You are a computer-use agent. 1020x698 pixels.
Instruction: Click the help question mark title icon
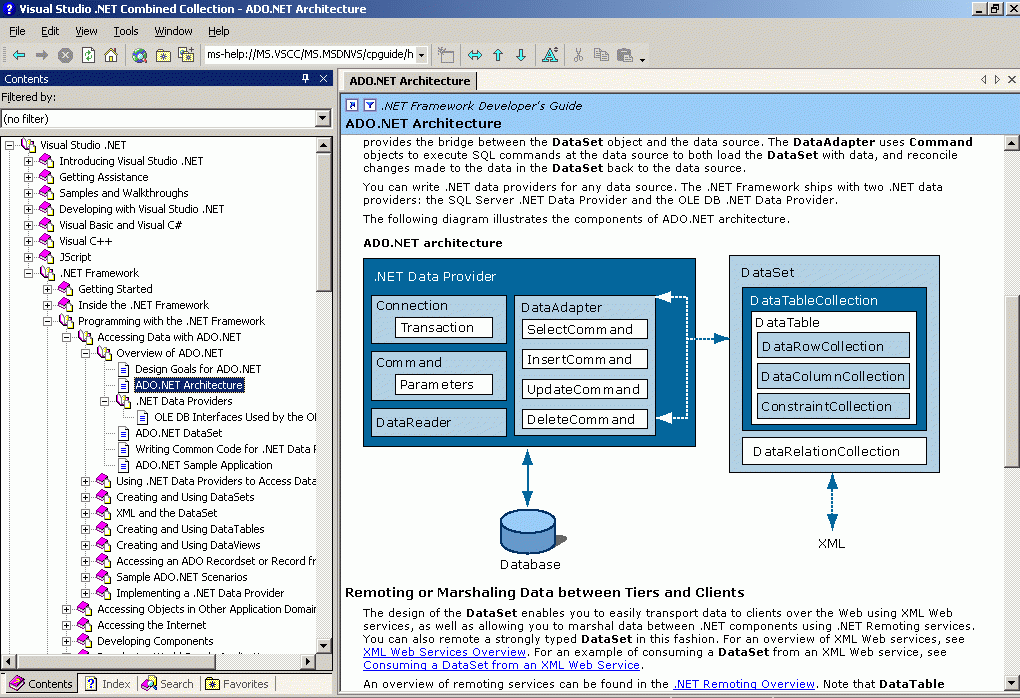pos(8,8)
